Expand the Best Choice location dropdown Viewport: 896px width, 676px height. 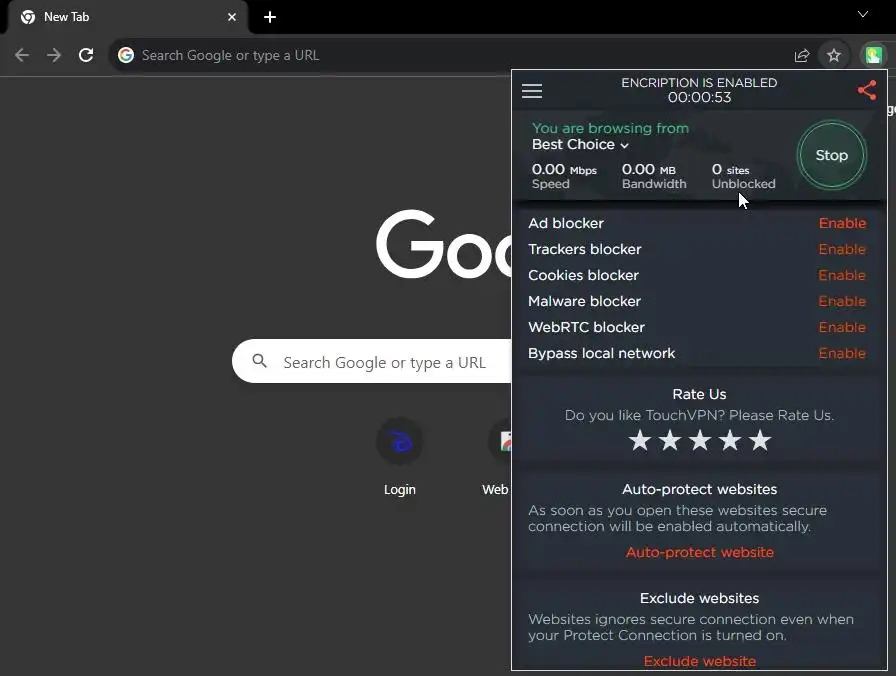[580, 145]
